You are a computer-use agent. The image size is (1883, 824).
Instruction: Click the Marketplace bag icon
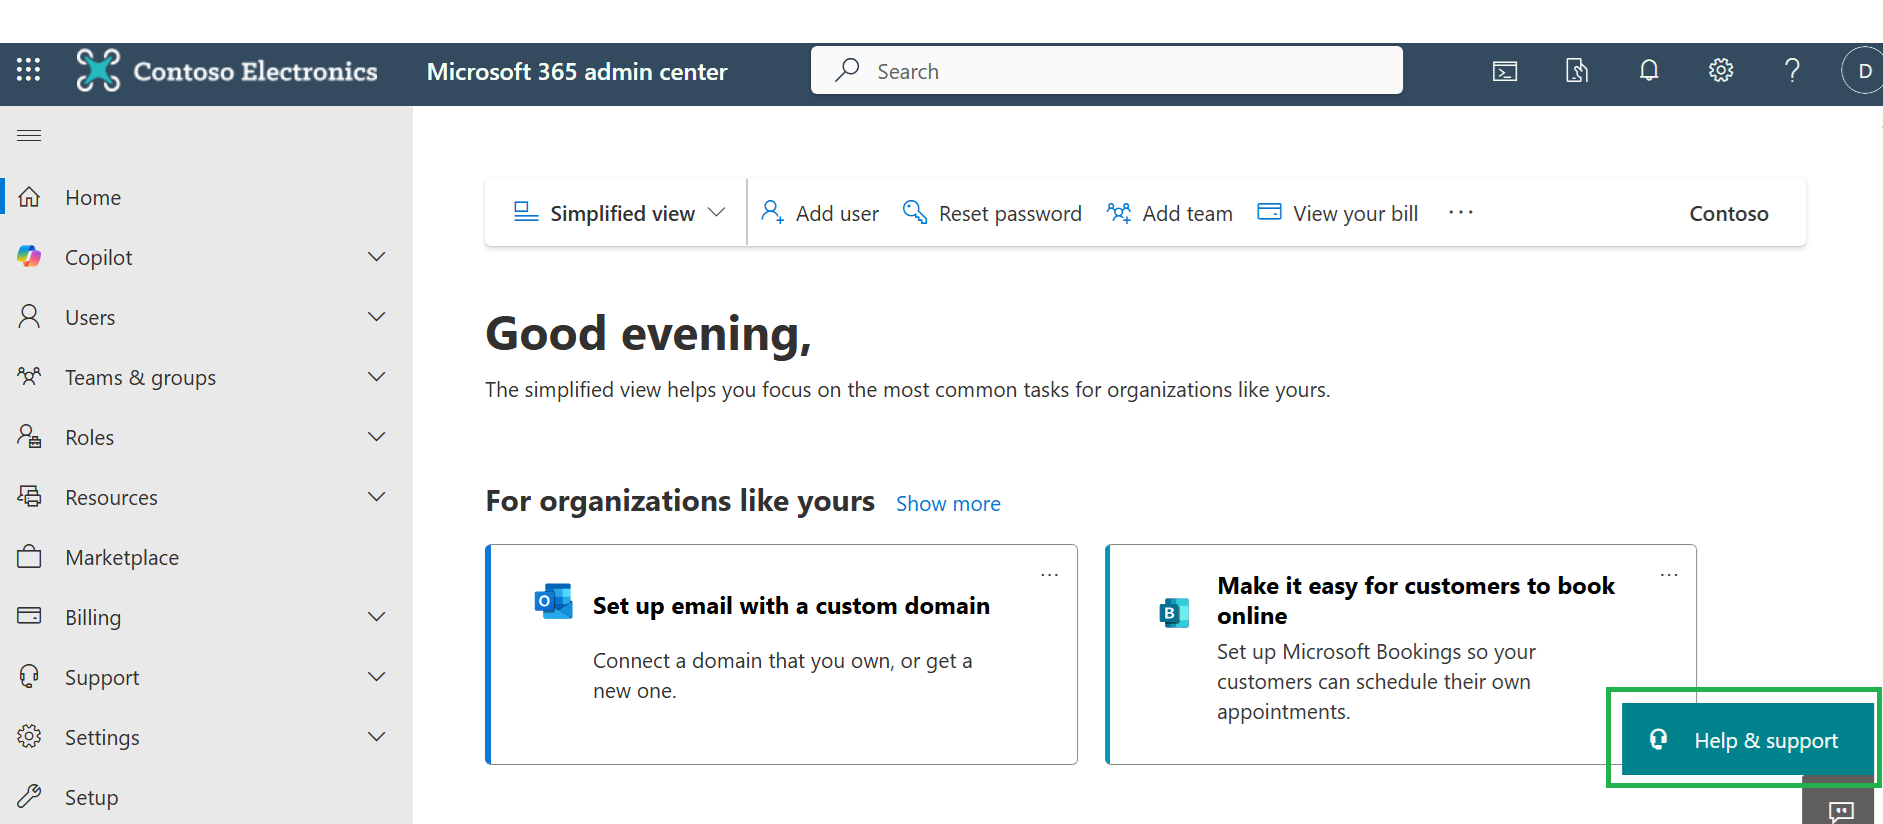pos(29,557)
